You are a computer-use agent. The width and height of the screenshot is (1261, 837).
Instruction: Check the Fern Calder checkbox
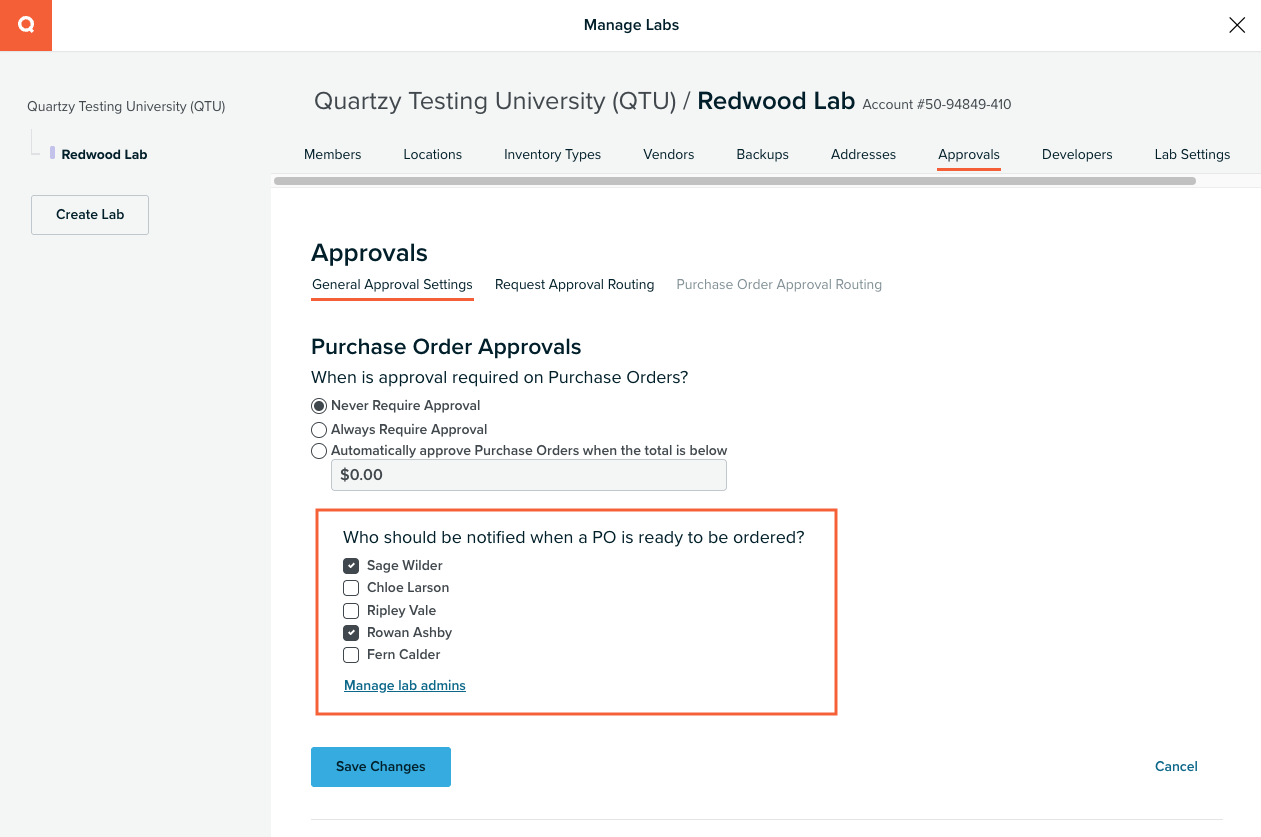click(x=351, y=655)
